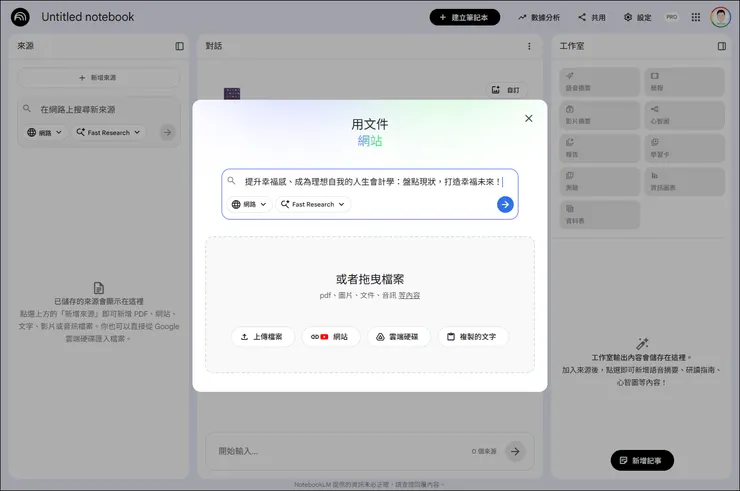Click the 工作室 panel title
Screen dimensions: 740x491
point(572,46)
